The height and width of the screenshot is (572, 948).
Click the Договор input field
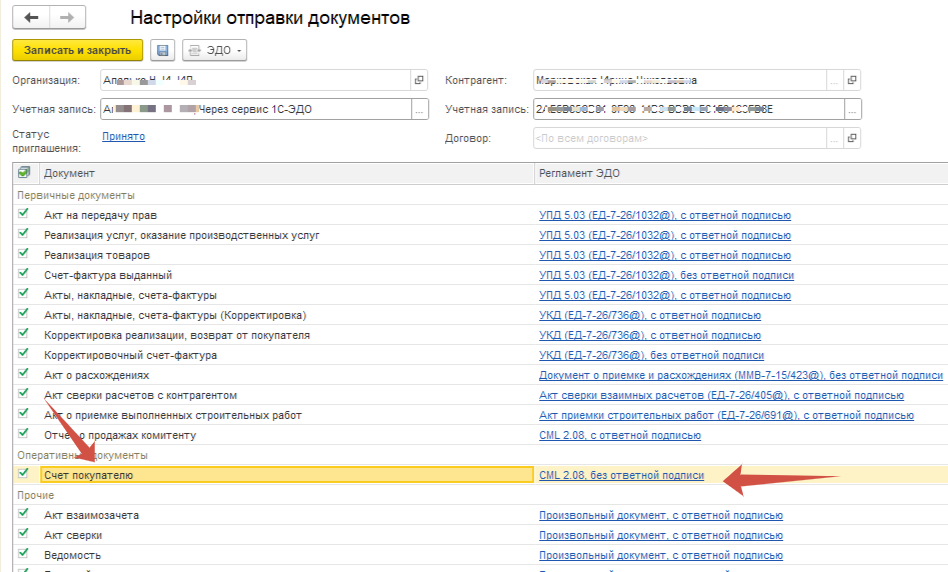(x=678, y=138)
